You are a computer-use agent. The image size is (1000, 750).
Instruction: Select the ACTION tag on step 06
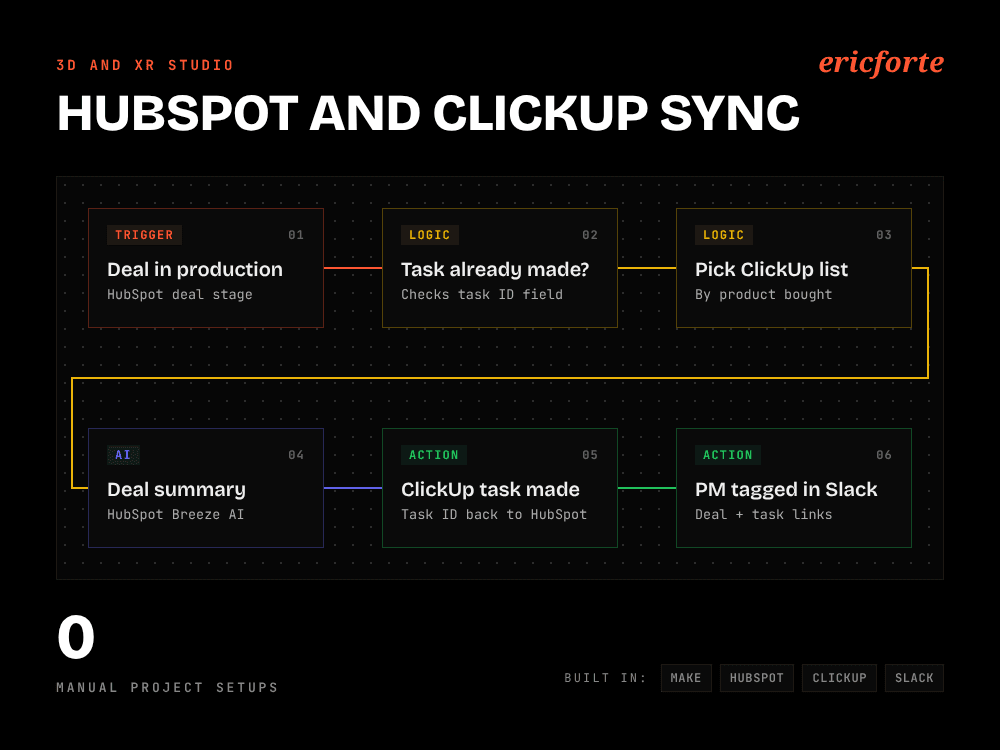pyautogui.click(x=728, y=455)
